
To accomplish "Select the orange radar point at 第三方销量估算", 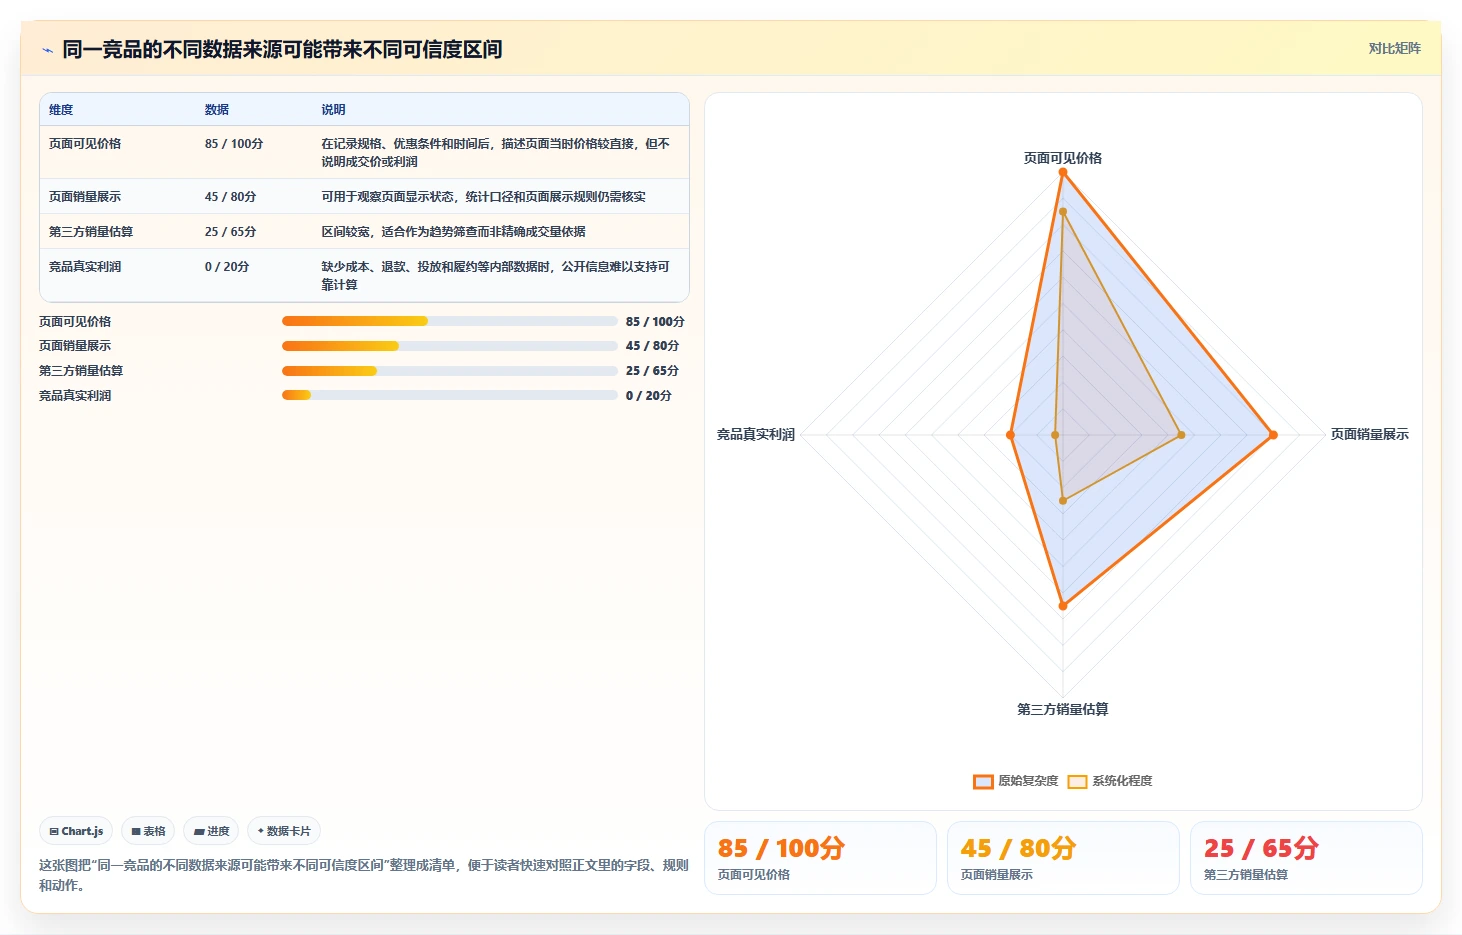I will (x=1063, y=606).
